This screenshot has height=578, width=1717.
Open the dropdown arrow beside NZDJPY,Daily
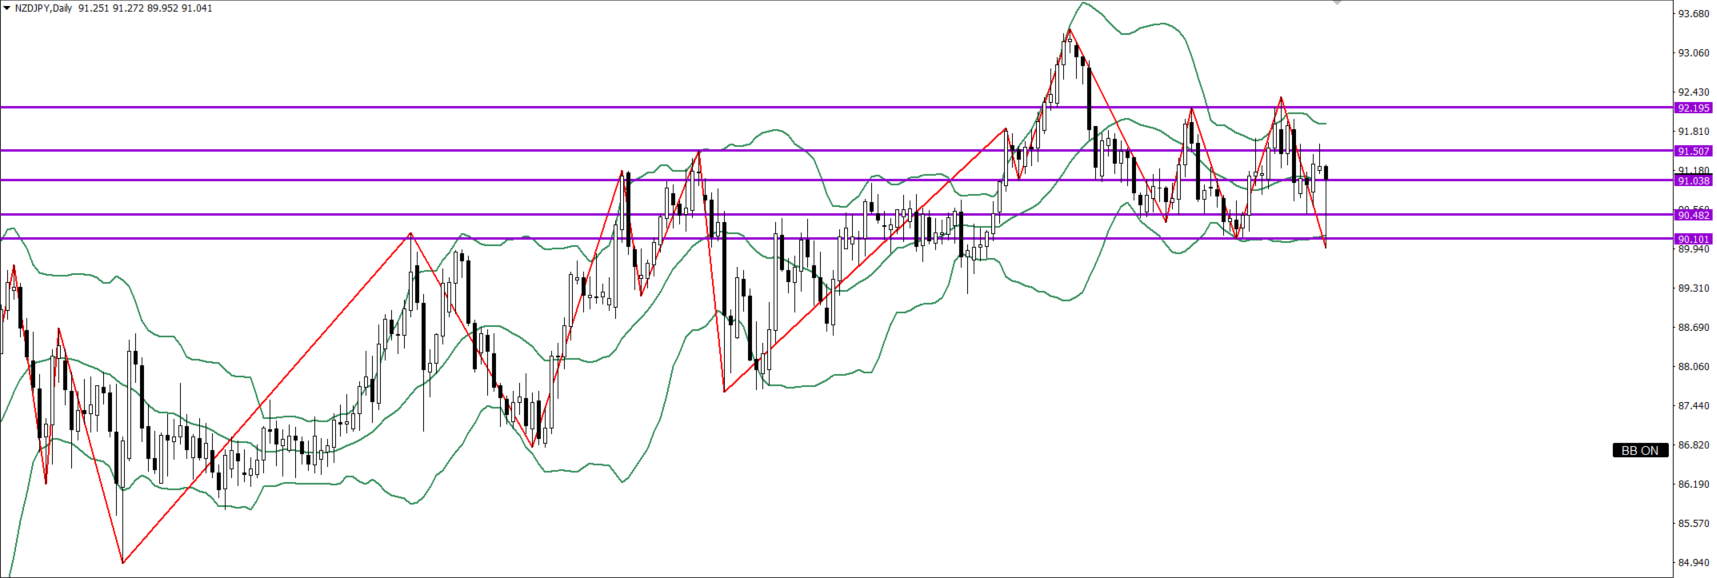6,8
